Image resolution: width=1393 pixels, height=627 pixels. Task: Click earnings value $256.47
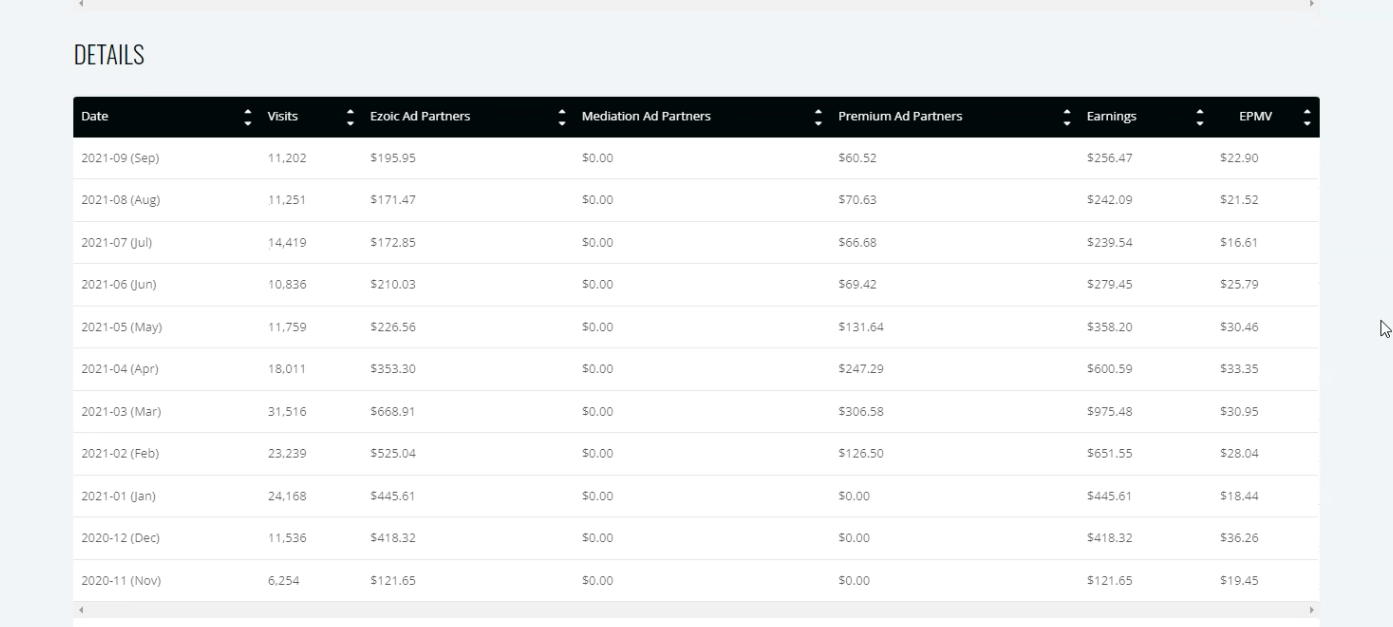pos(1109,158)
